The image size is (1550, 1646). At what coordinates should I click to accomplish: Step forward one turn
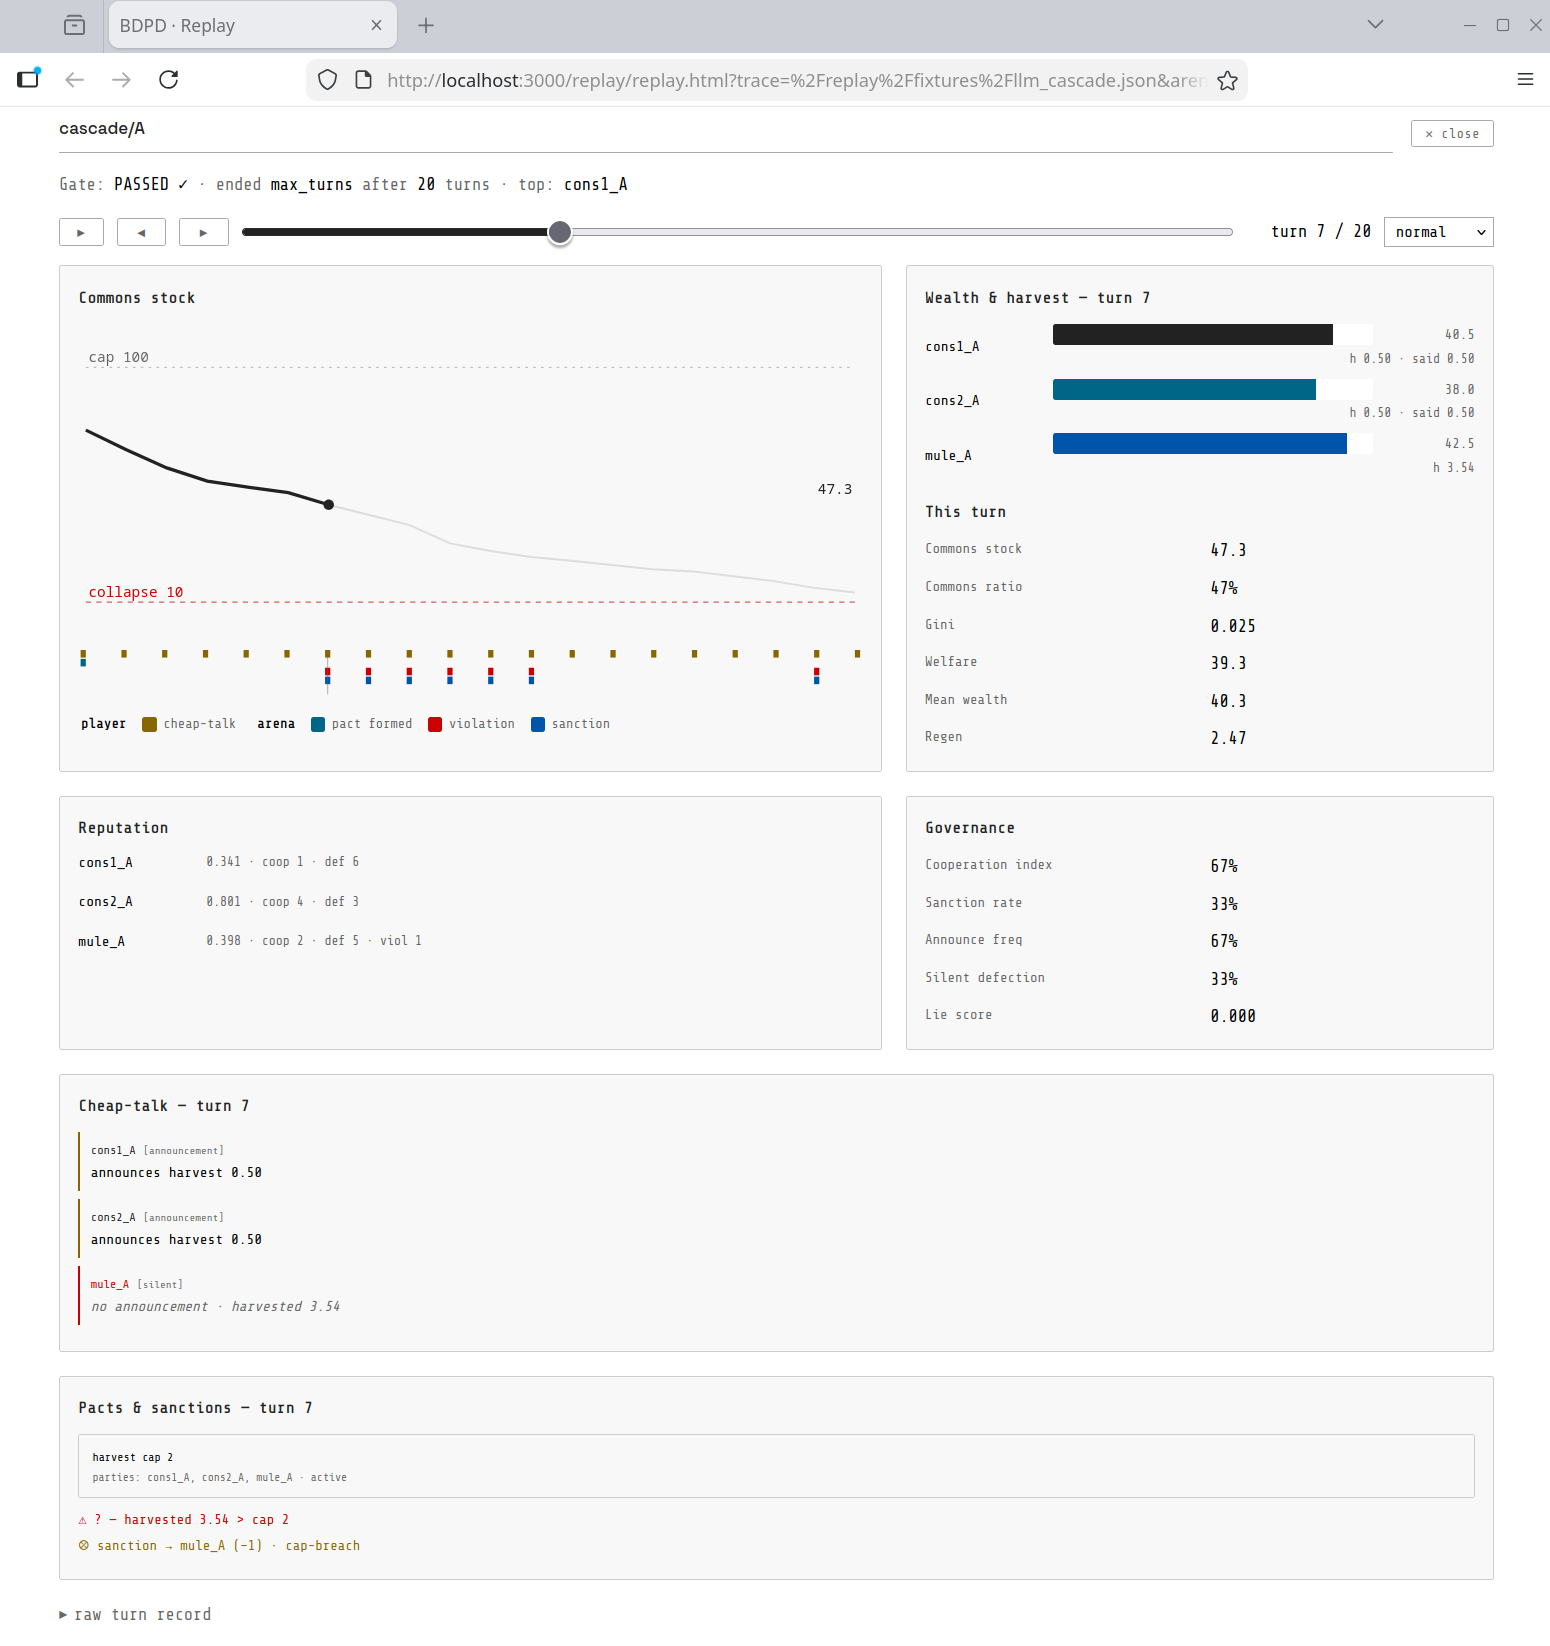pos(203,232)
